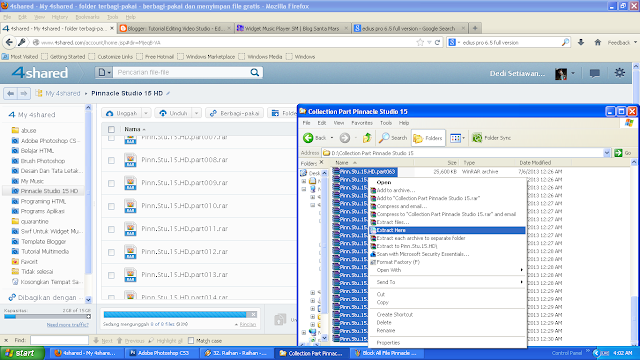Open the Explorer Back history dropdown arrow
Image resolution: width=640 pixels, height=360 pixels.
point(332,138)
